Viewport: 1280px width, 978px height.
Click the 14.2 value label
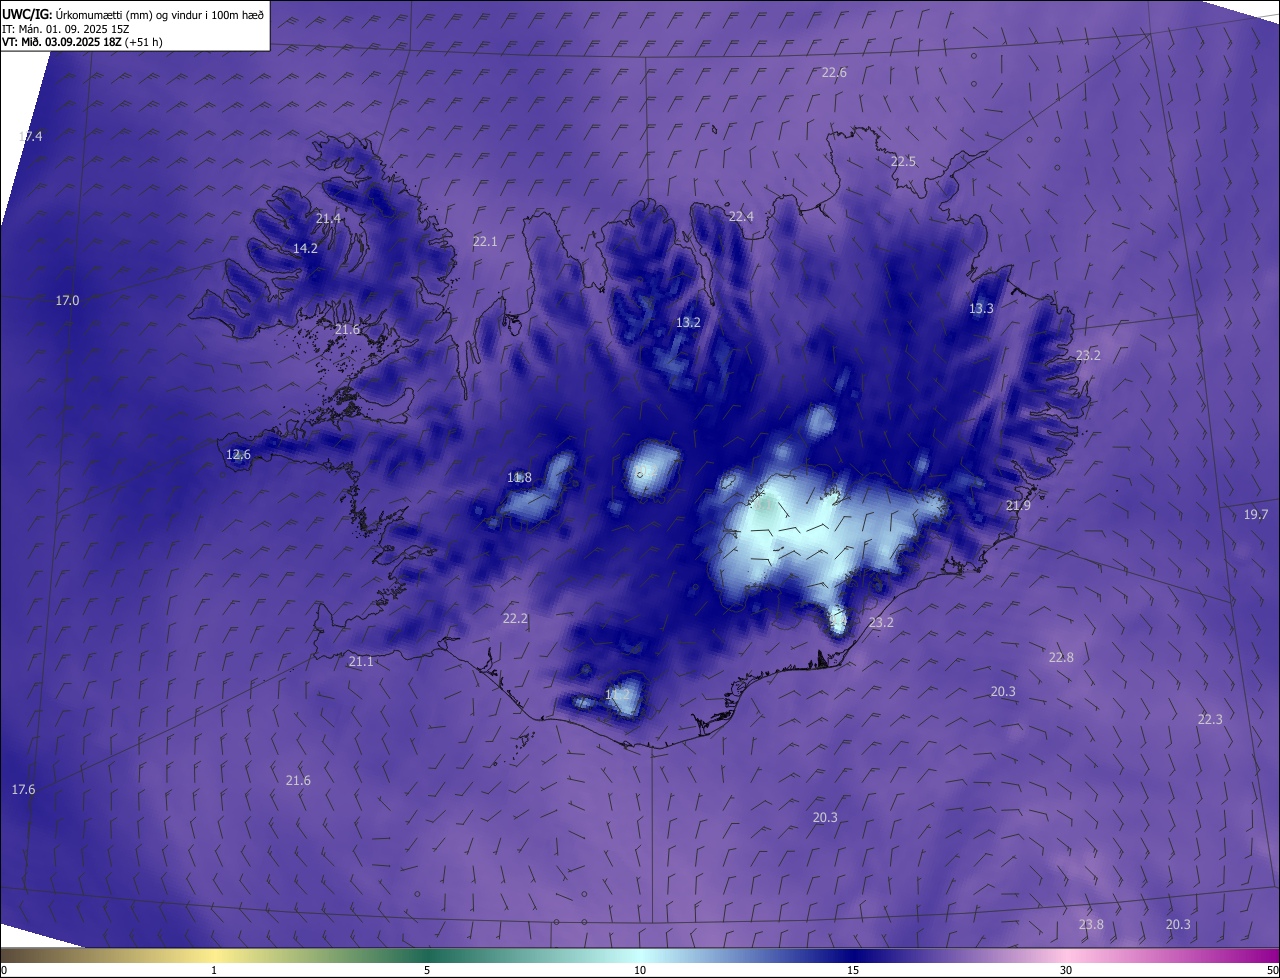pyautogui.click(x=305, y=248)
